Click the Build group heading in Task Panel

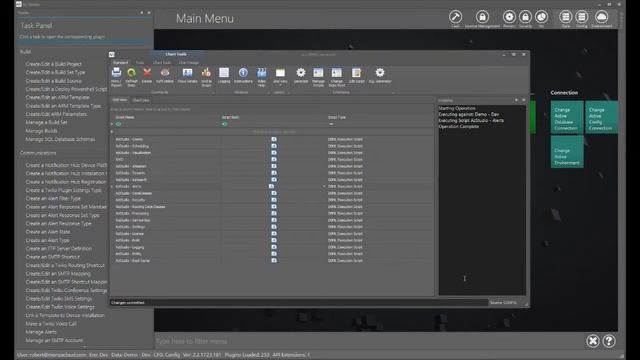(x=25, y=52)
